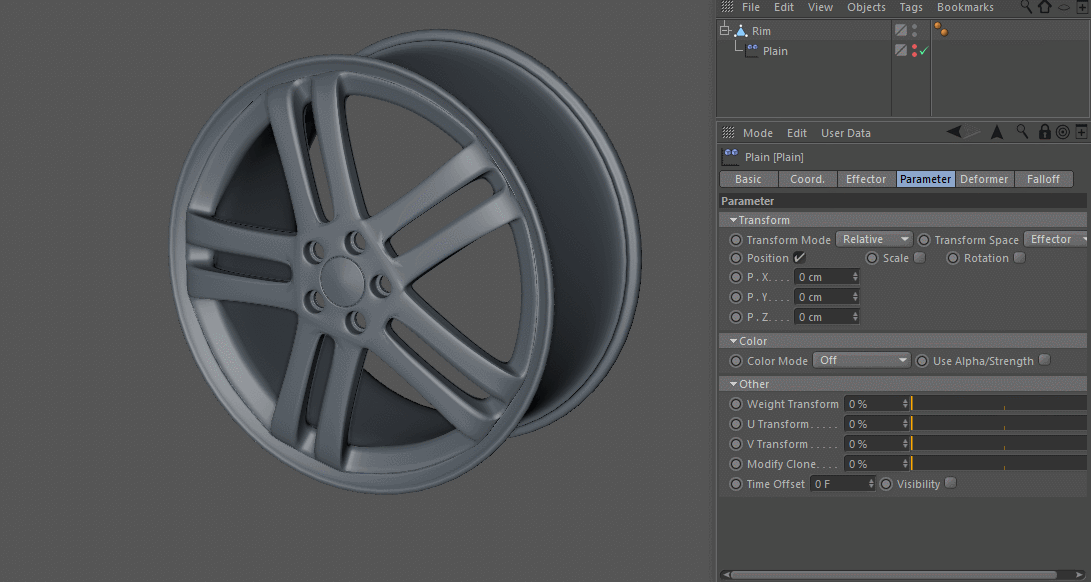
Task: Click the P . X input field
Action: point(822,277)
